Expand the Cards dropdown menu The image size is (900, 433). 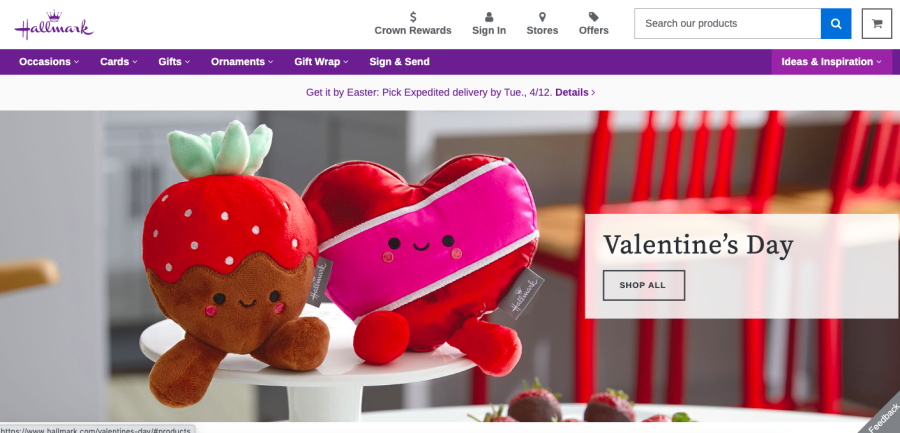pos(119,61)
